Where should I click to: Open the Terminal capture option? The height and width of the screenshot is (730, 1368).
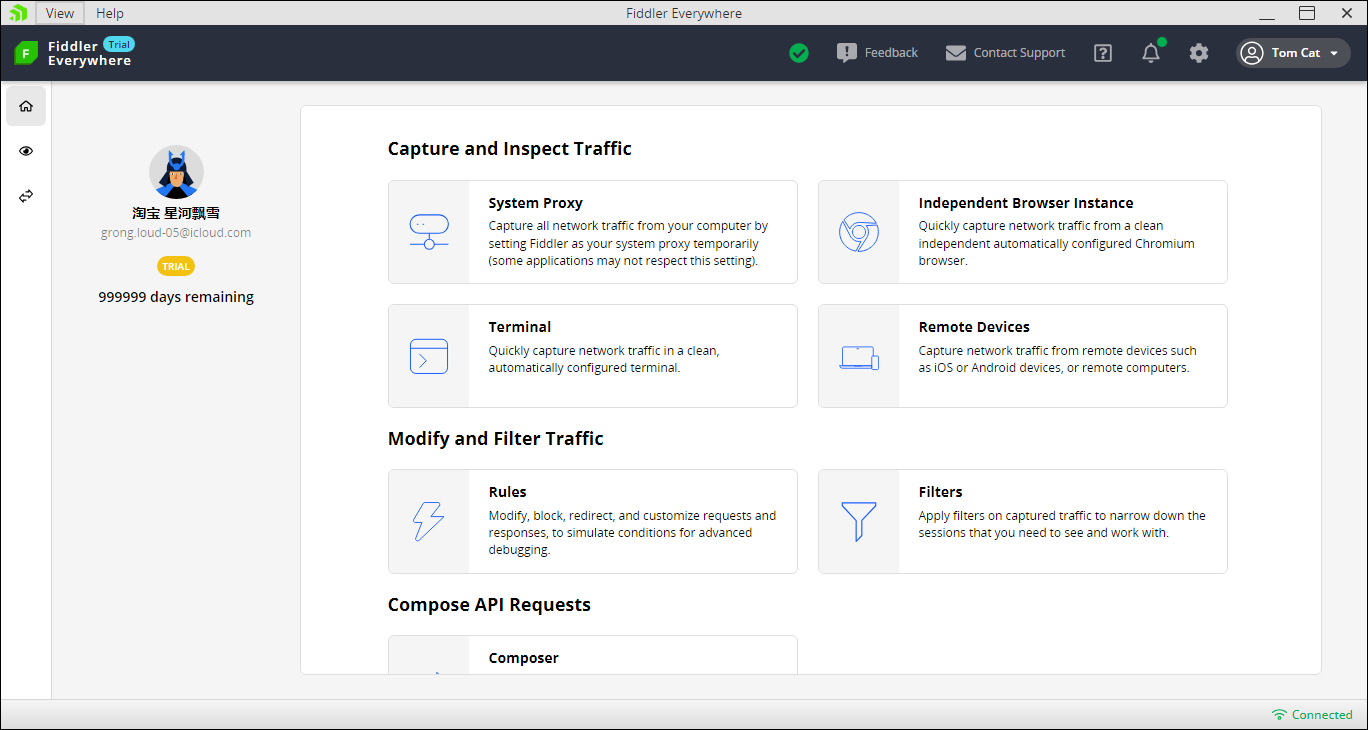click(592, 356)
